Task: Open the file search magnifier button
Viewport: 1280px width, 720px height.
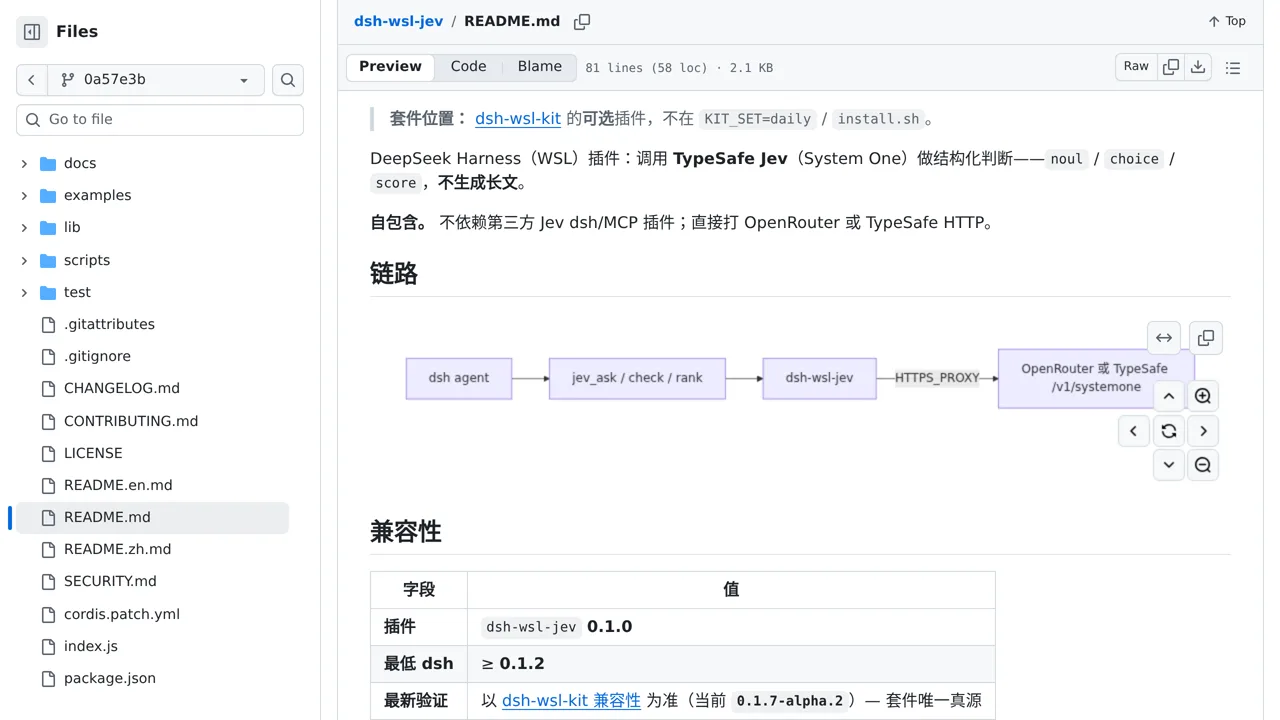Action: pos(288,80)
